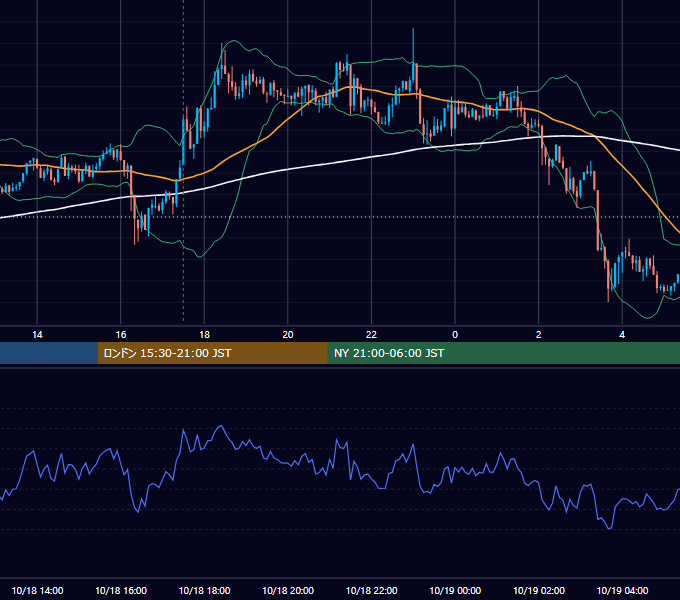Click the 20 hour axis label

[288, 335]
